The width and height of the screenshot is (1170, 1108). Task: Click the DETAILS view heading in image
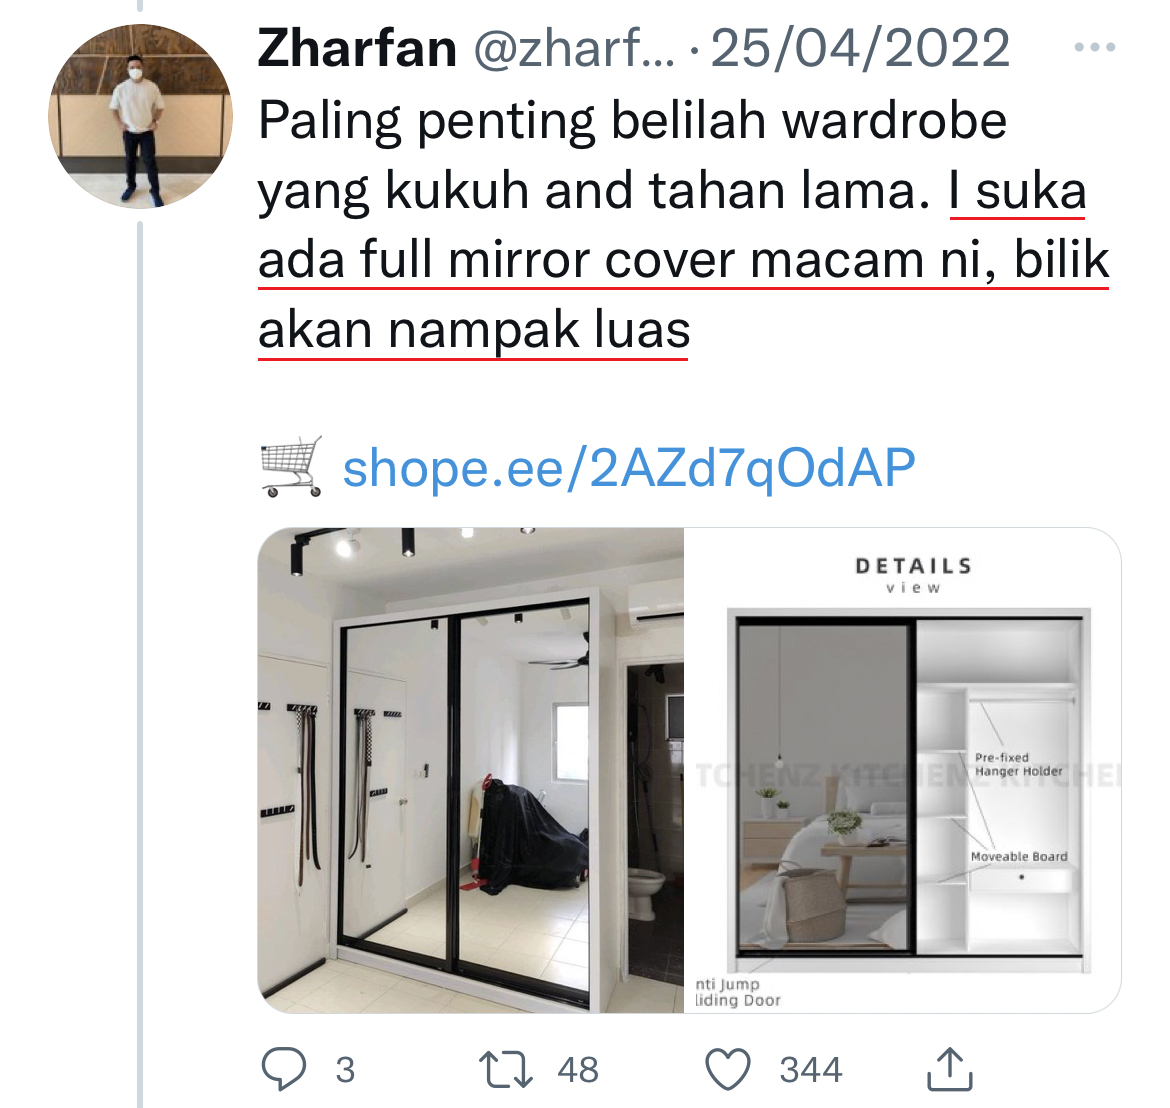point(914,575)
